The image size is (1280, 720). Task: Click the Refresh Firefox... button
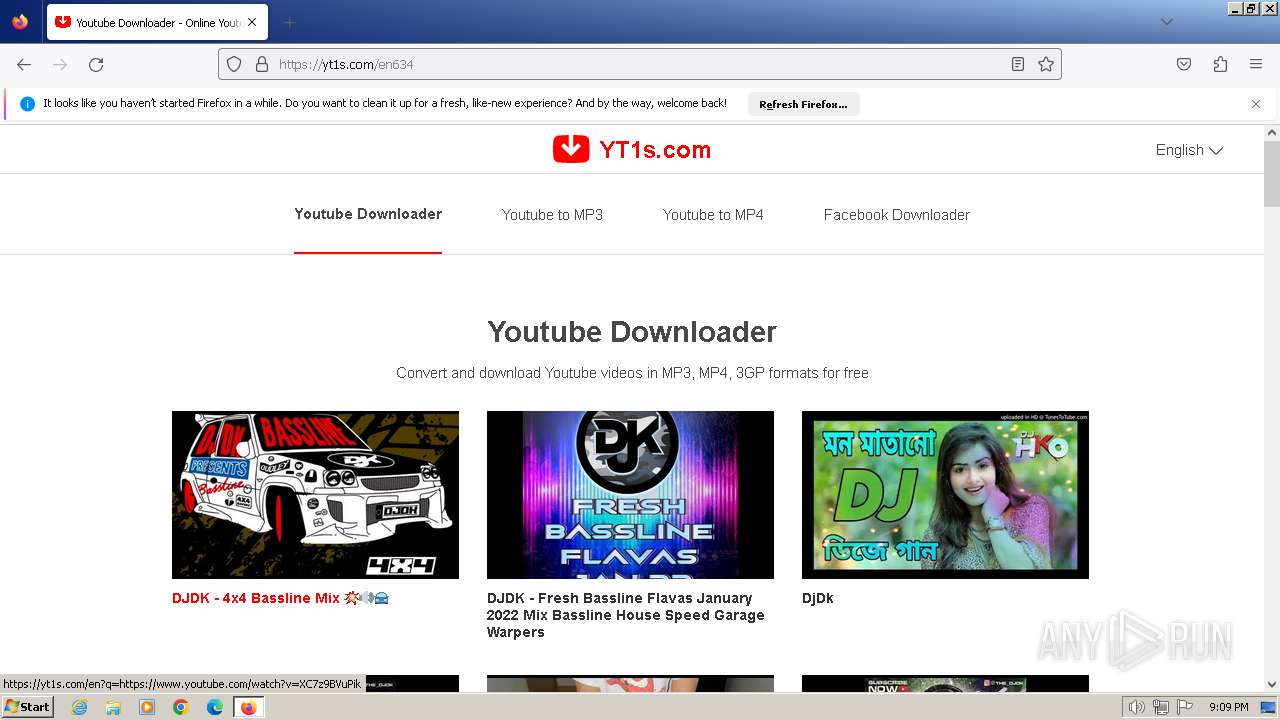803,104
